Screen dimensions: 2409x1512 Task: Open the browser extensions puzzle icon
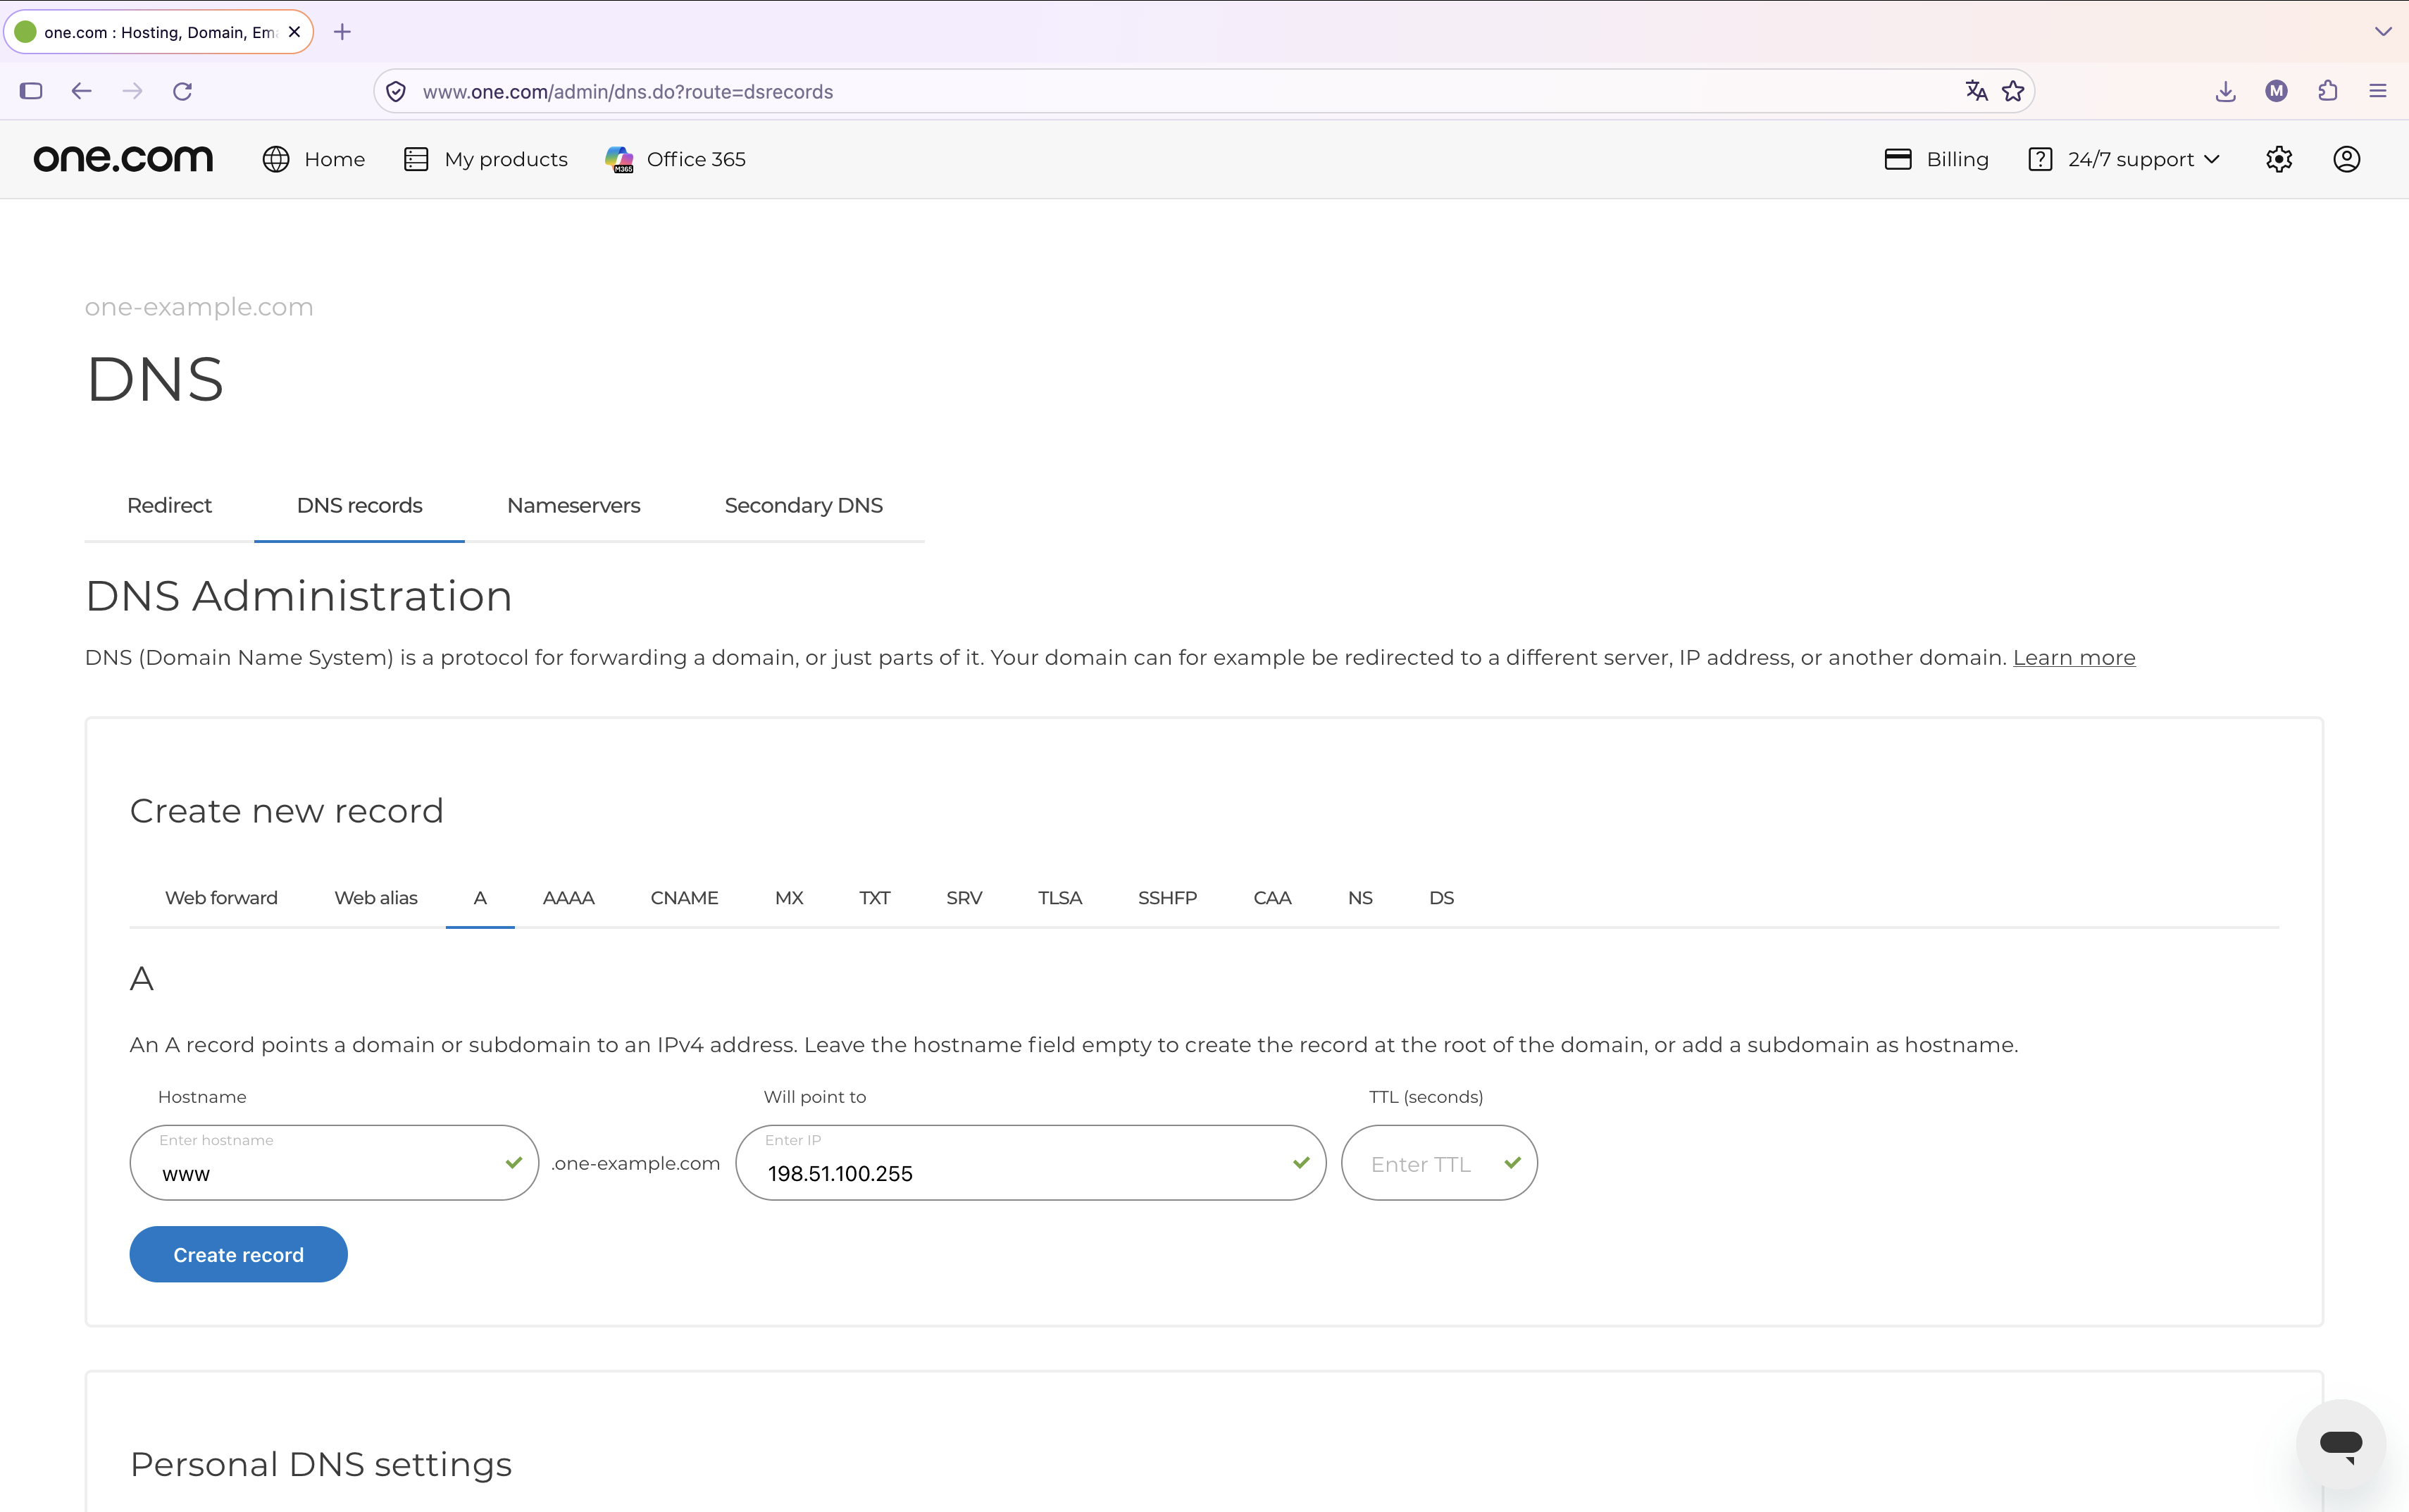tap(2328, 91)
